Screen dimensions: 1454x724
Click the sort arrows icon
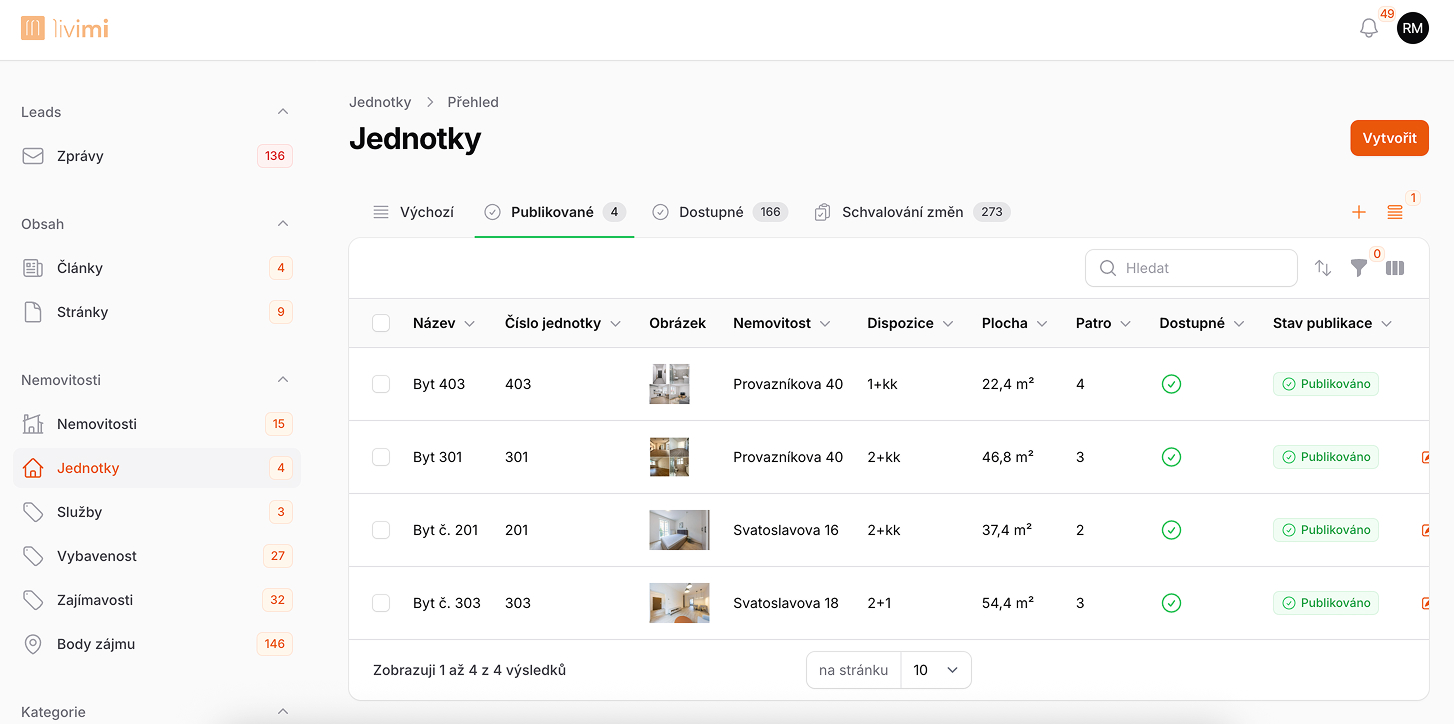point(1323,268)
